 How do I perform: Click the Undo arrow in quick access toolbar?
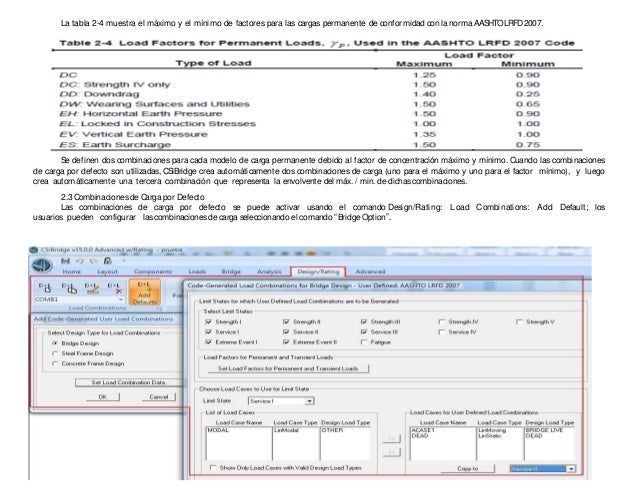click(x=80, y=261)
